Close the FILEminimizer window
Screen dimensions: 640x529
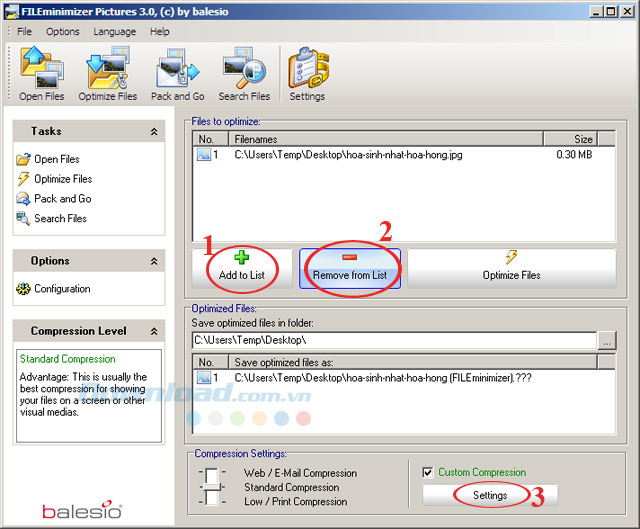click(627, 11)
